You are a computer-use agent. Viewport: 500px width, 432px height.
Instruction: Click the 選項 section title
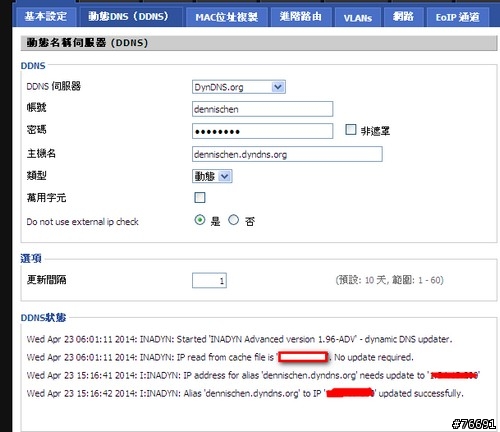click(x=31, y=258)
